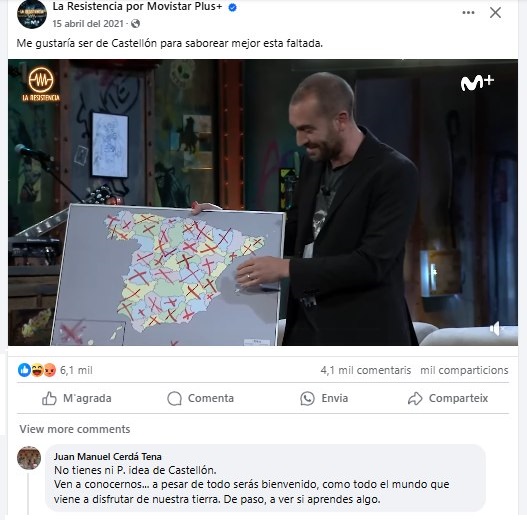Open Juan Manuel Cerdá Tena's profile name
527x520 pixels.
pos(108,456)
